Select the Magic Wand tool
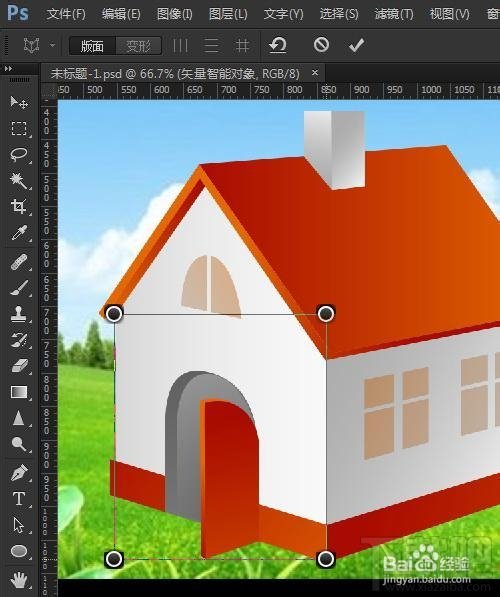 [19, 180]
